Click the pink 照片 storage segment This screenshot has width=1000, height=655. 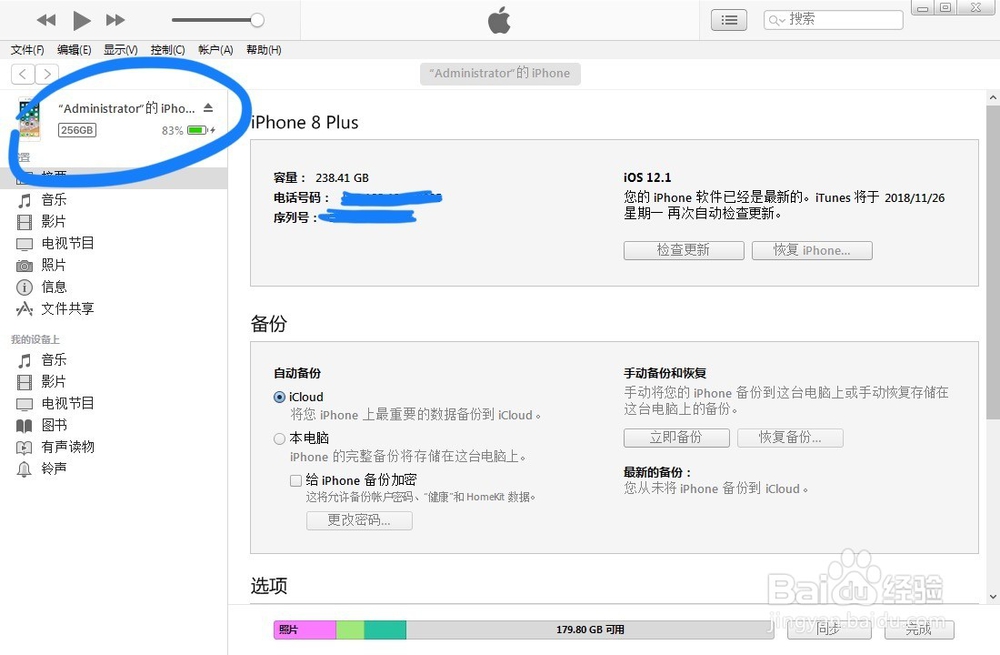tap(305, 629)
